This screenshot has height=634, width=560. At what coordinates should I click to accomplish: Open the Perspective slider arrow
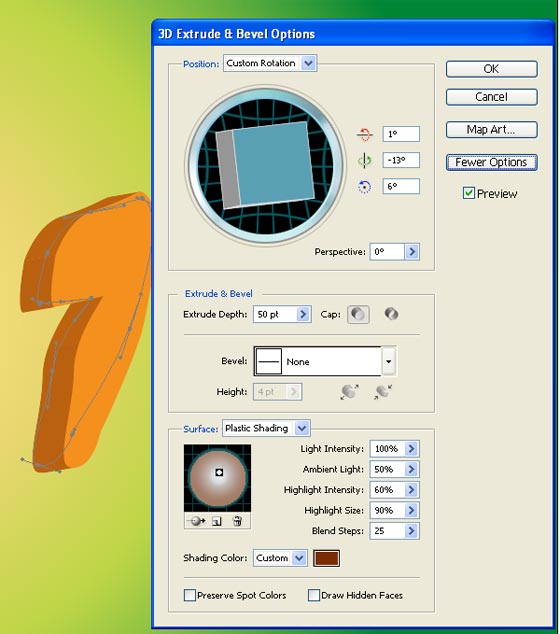coord(412,251)
